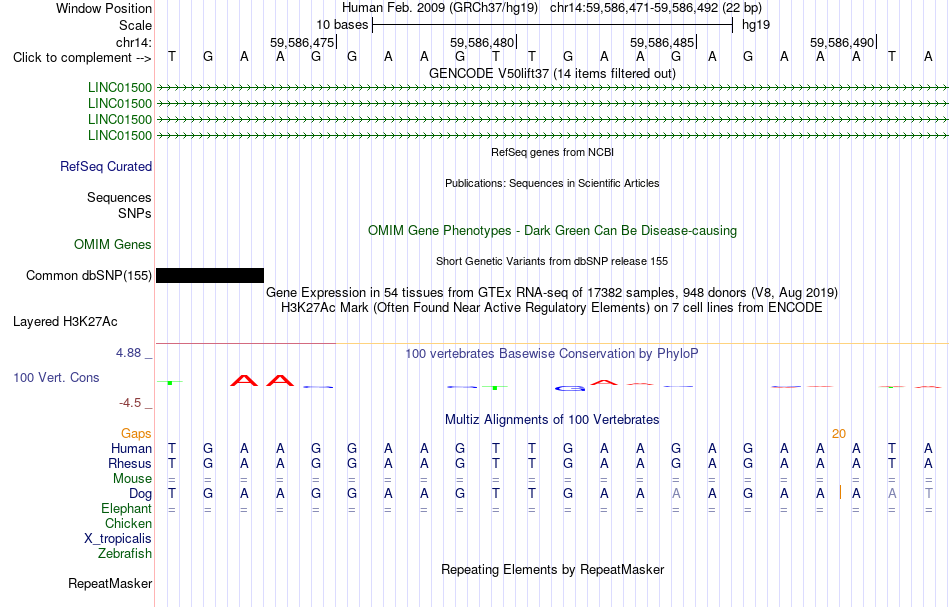The image size is (950, 607).
Task: Click the Layered H3K27Ac track label
Action: tap(65, 322)
